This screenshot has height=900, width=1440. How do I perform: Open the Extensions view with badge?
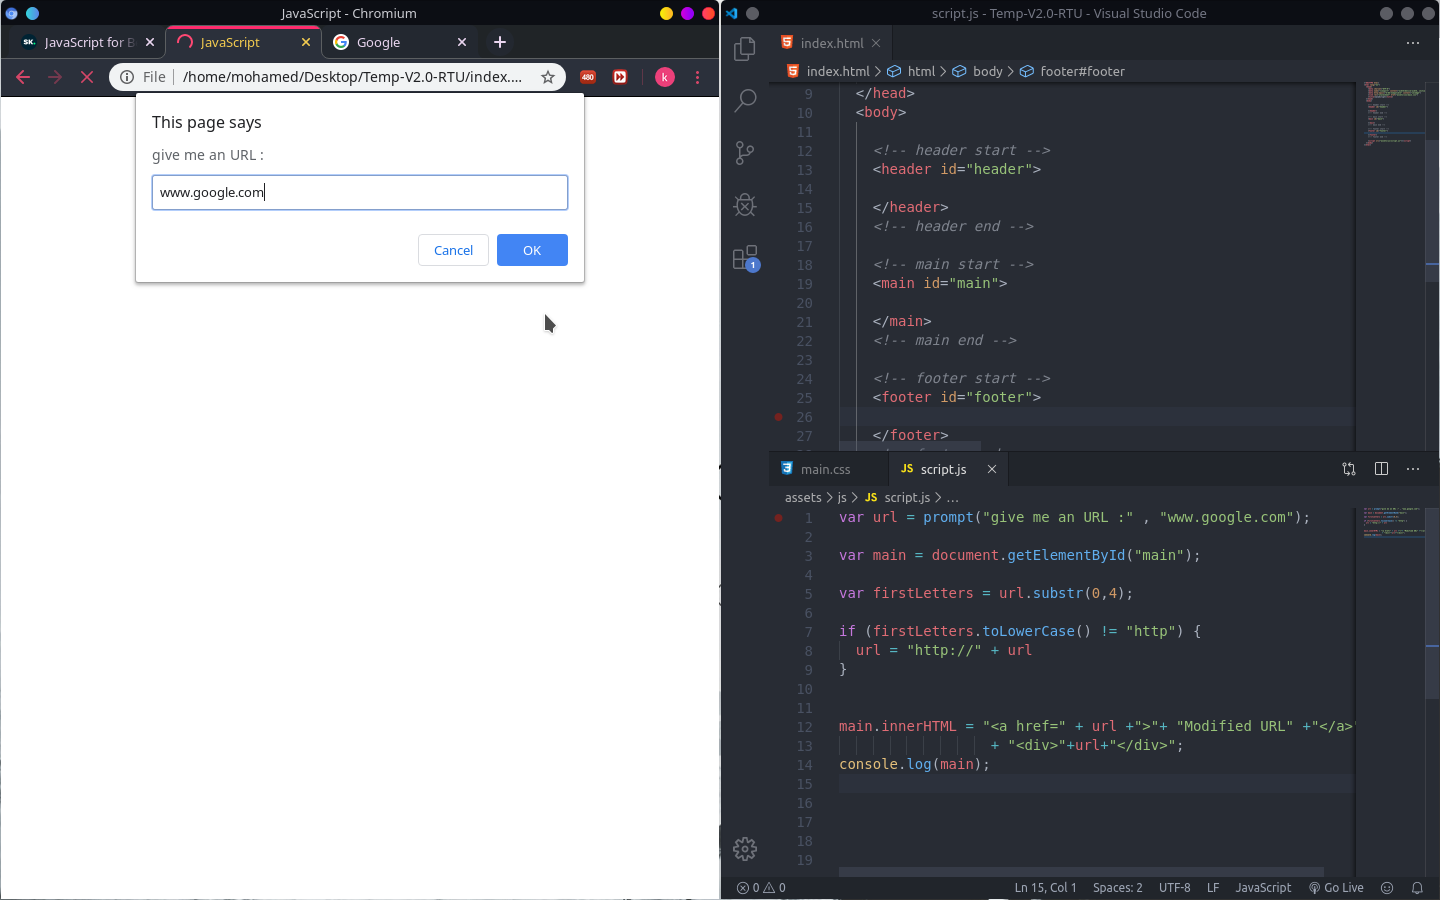click(x=745, y=258)
